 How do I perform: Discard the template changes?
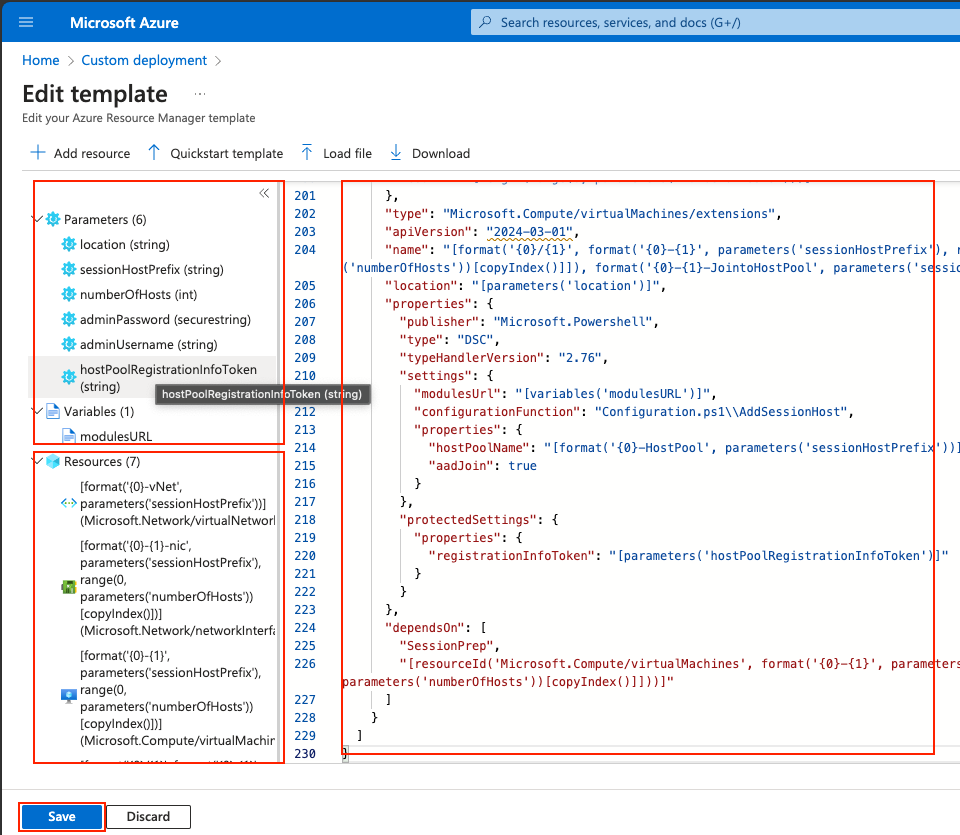point(148,817)
